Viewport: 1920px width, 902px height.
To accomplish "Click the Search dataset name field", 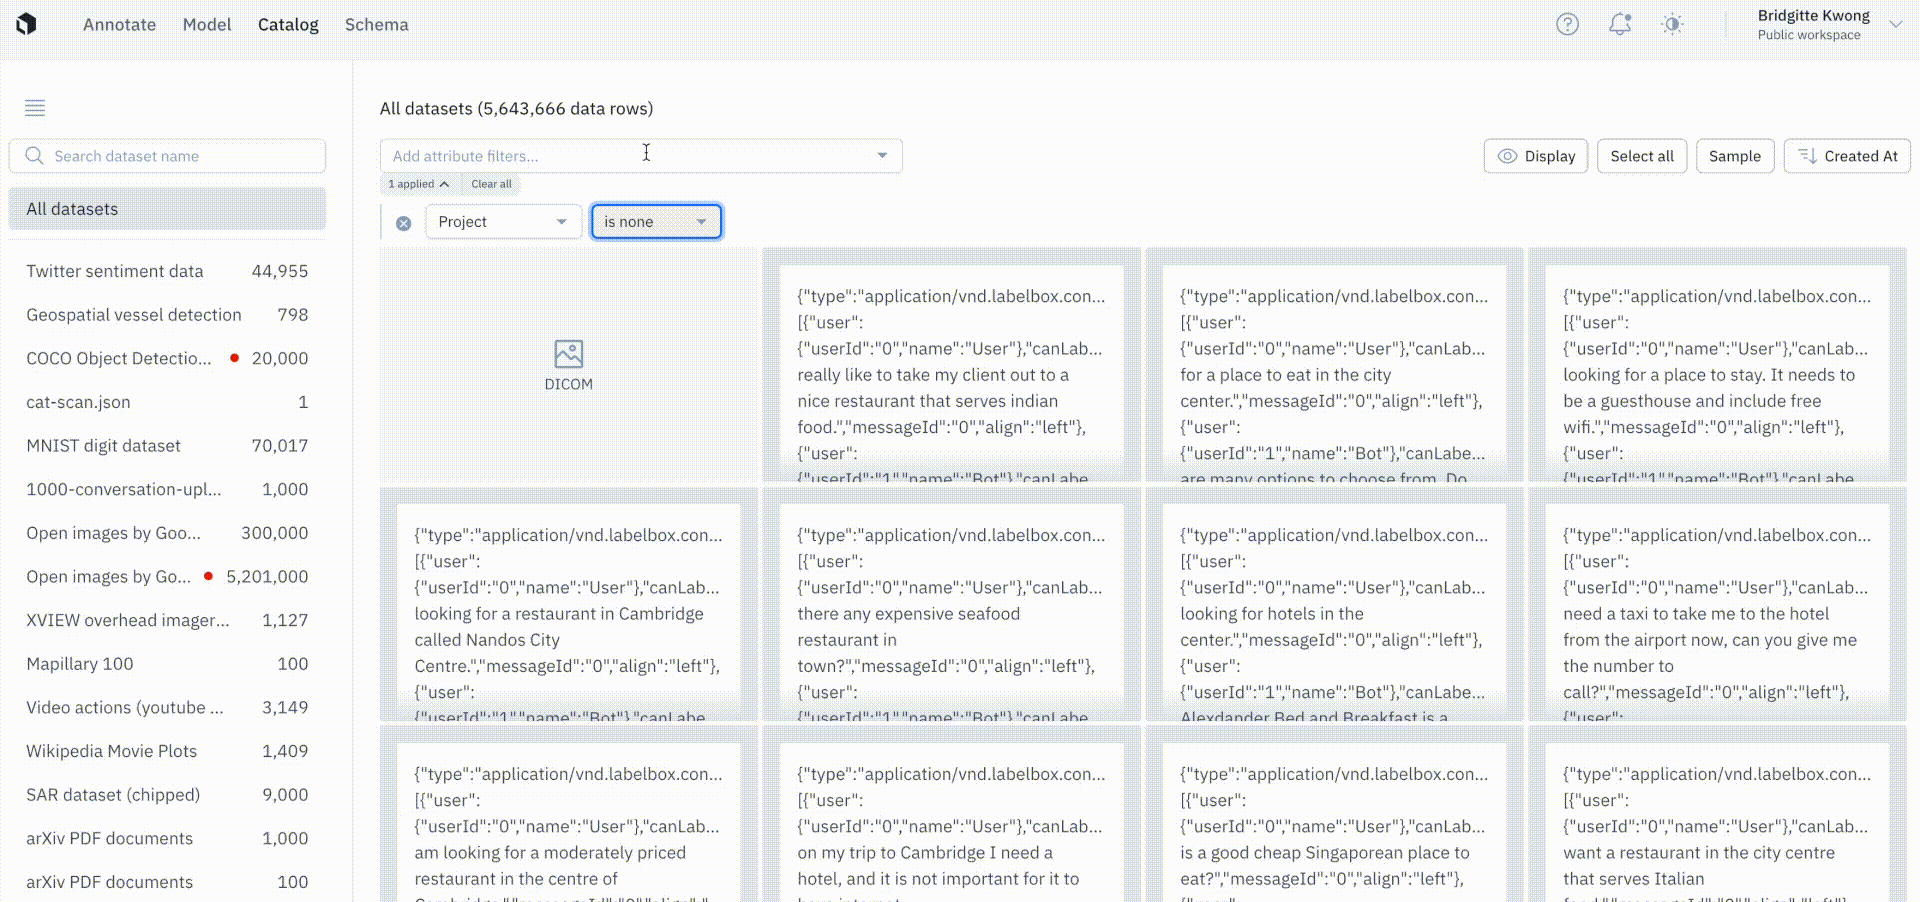I will tap(167, 156).
